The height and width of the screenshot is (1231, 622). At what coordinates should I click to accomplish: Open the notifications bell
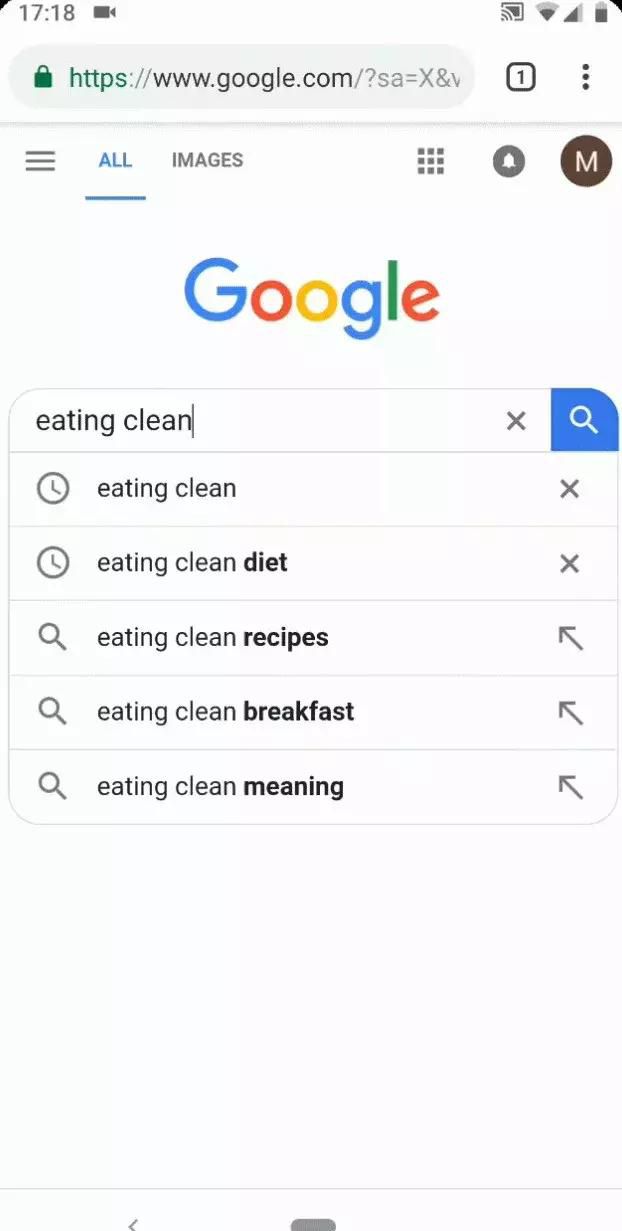[509, 161]
